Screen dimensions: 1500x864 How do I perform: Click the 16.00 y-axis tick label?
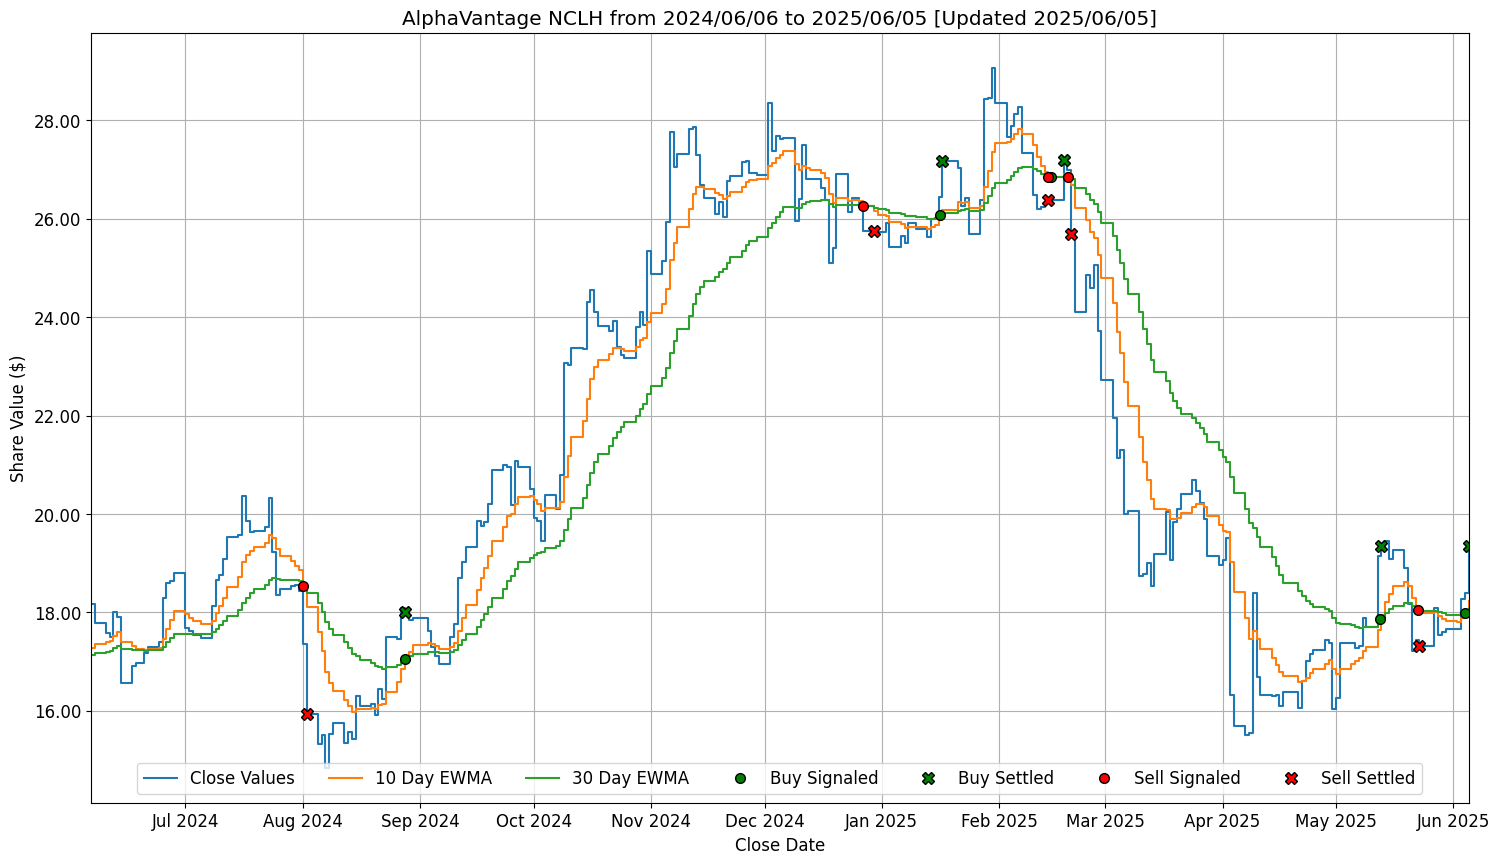pyautogui.click(x=58, y=712)
